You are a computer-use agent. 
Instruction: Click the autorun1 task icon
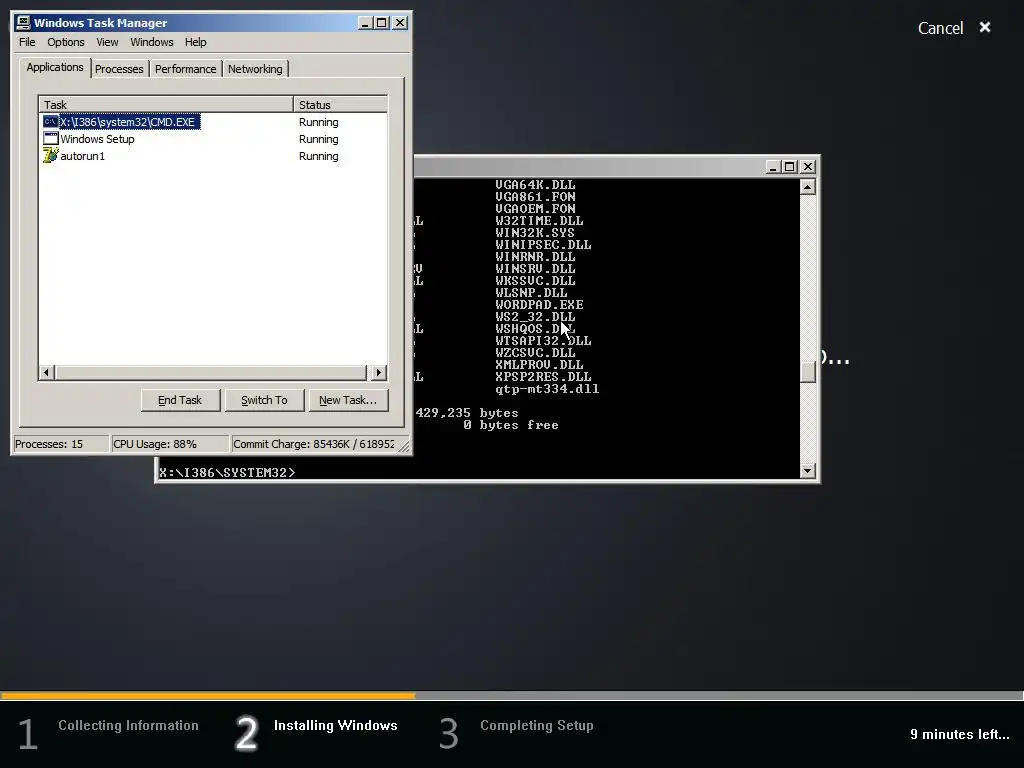pyautogui.click(x=50, y=155)
